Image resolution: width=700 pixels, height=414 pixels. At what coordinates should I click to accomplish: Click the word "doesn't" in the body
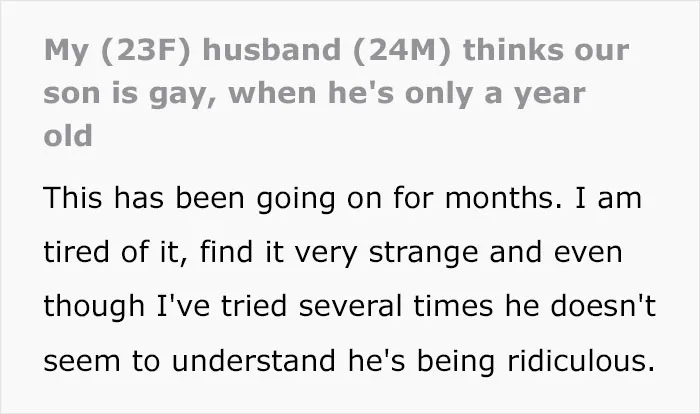click(x=603, y=306)
